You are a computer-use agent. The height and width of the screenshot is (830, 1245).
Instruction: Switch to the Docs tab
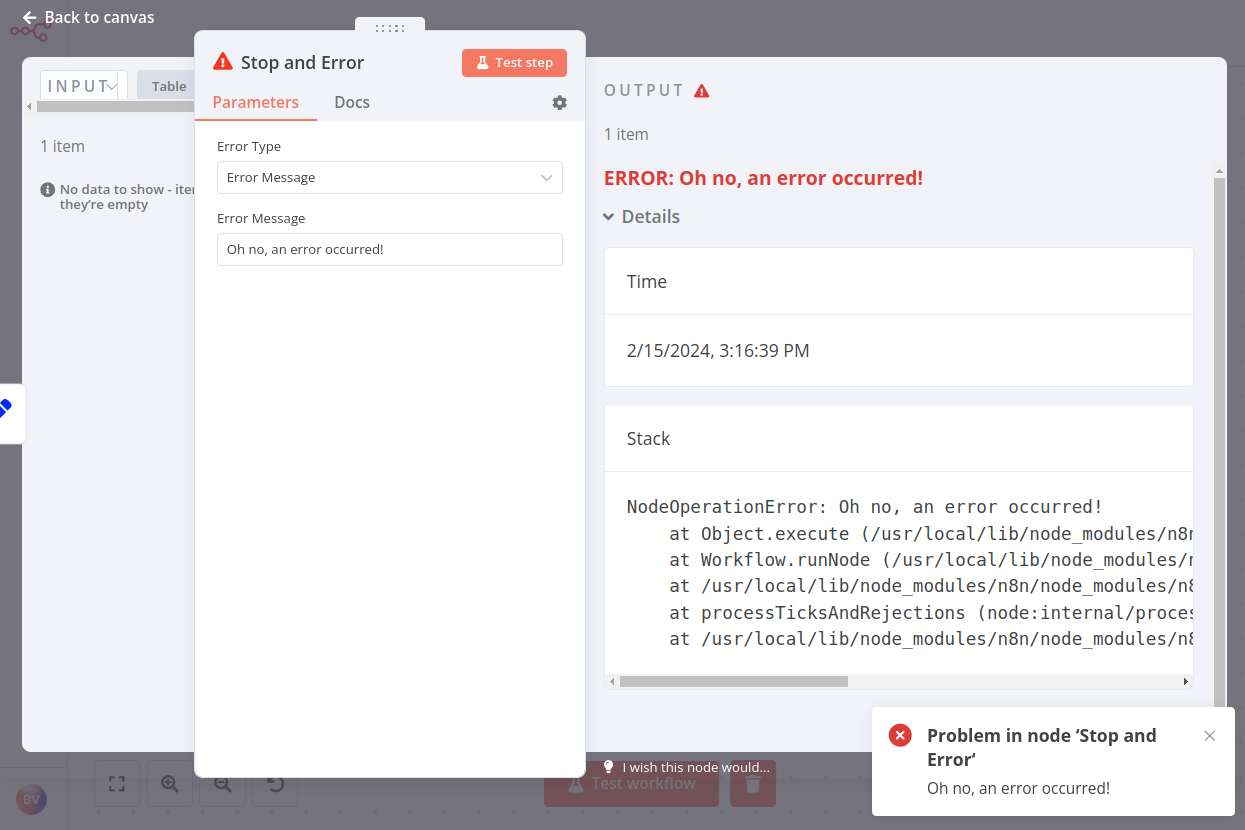click(351, 102)
